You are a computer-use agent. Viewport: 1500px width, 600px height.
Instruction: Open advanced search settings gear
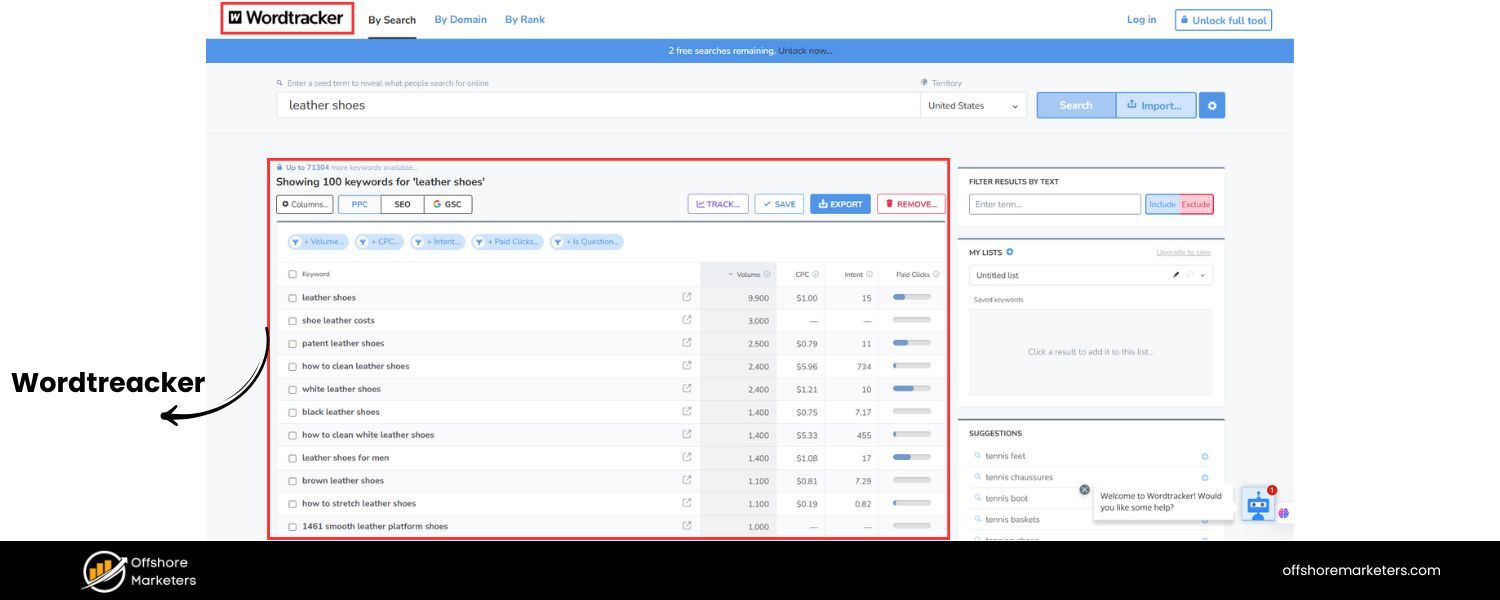pos(1211,104)
